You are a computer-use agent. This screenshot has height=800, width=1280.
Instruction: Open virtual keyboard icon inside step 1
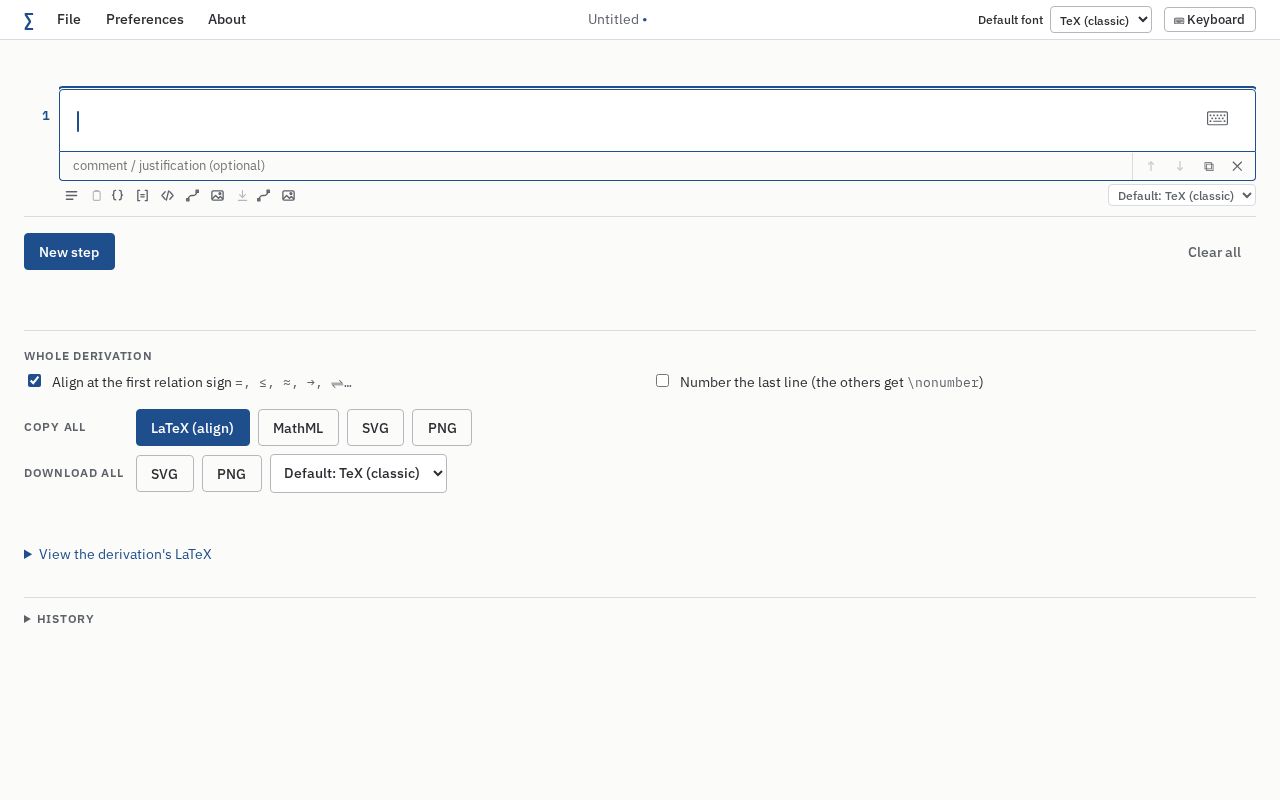point(1217,118)
